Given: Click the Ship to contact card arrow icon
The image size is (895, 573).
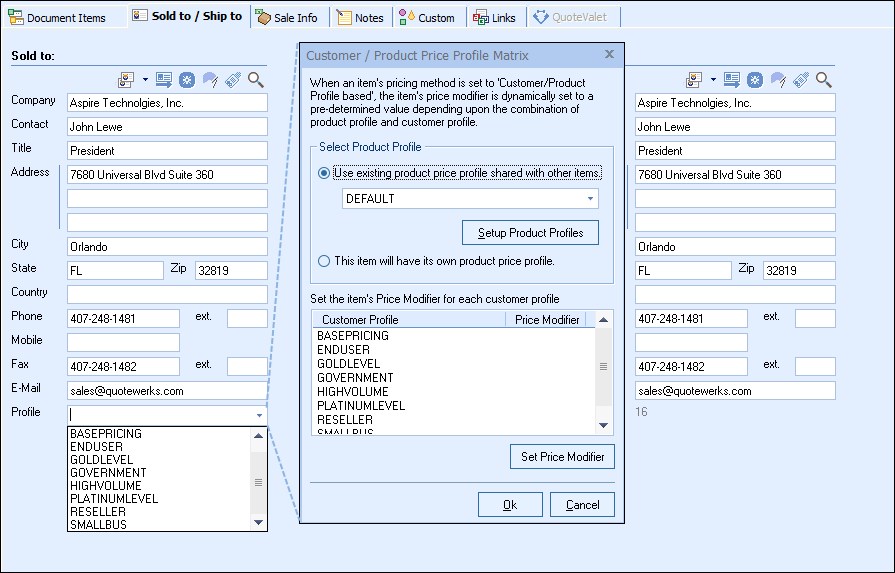Looking at the screenshot, I should tap(731, 80).
